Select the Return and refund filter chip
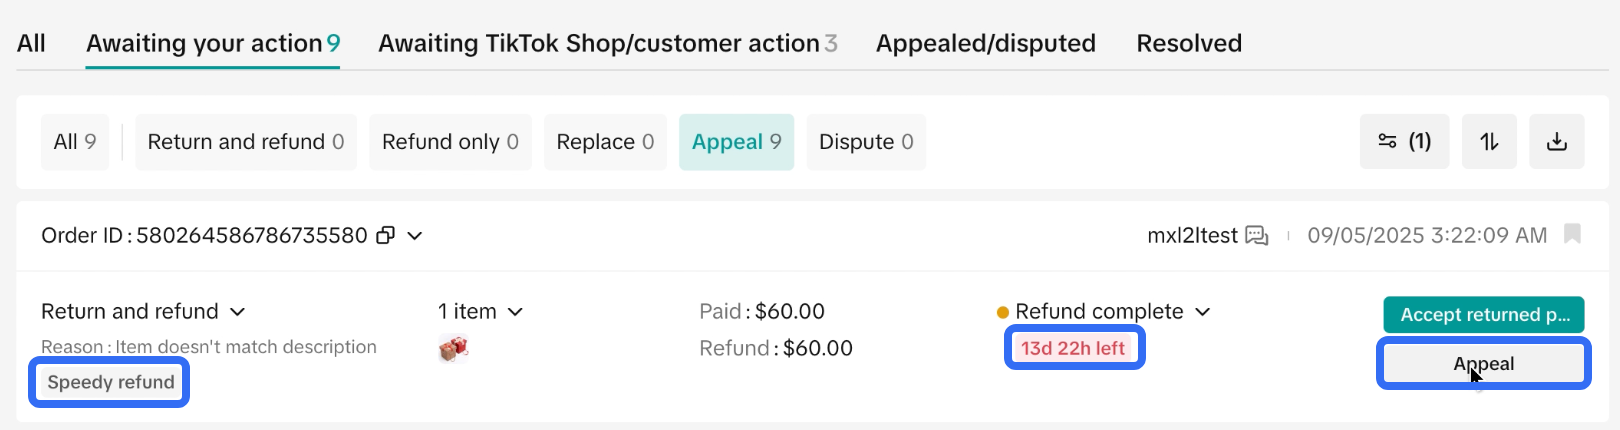The width and height of the screenshot is (1620, 430). point(245,142)
